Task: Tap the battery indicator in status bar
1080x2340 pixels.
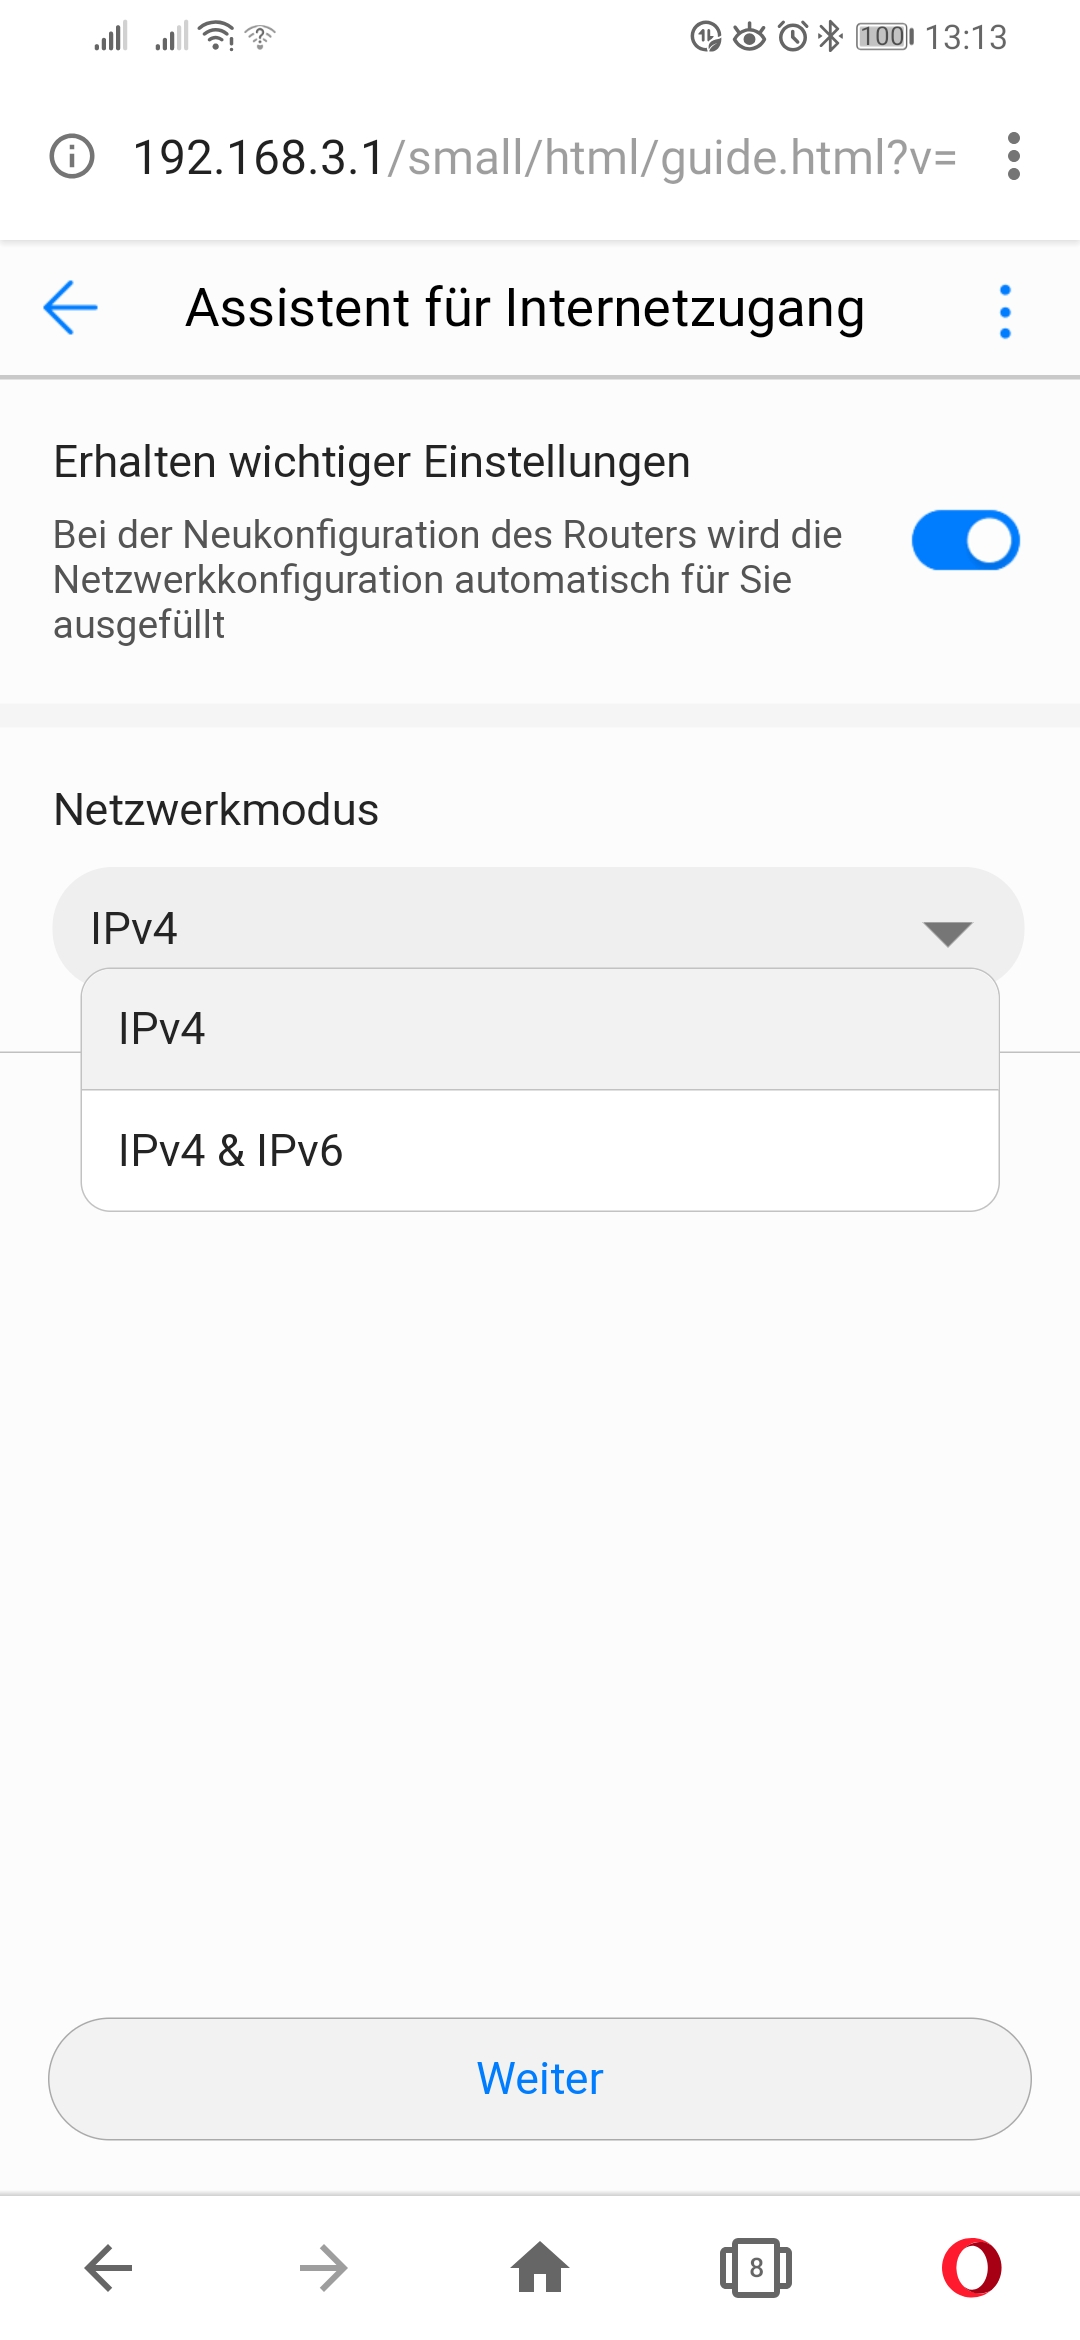Action: point(884,37)
